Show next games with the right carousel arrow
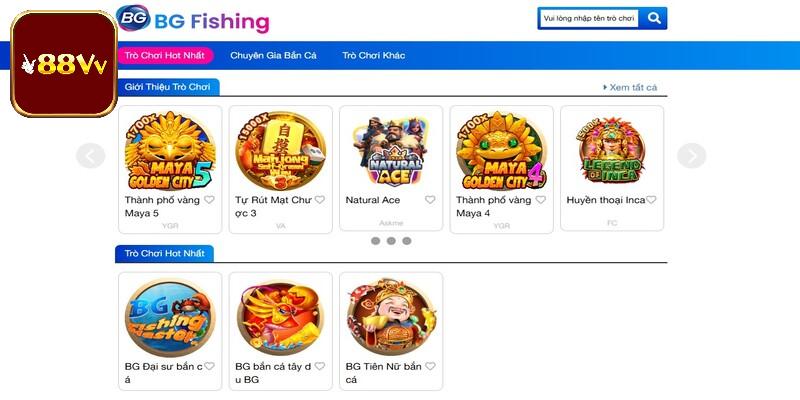Viewport: 800px width, 400px height. click(x=691, y=156)
